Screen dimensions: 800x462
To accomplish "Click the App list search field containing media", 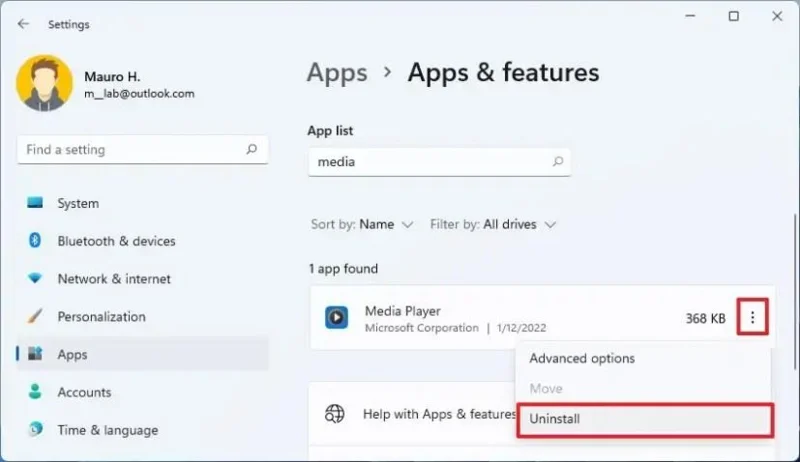I will click(x=439, y=162).
